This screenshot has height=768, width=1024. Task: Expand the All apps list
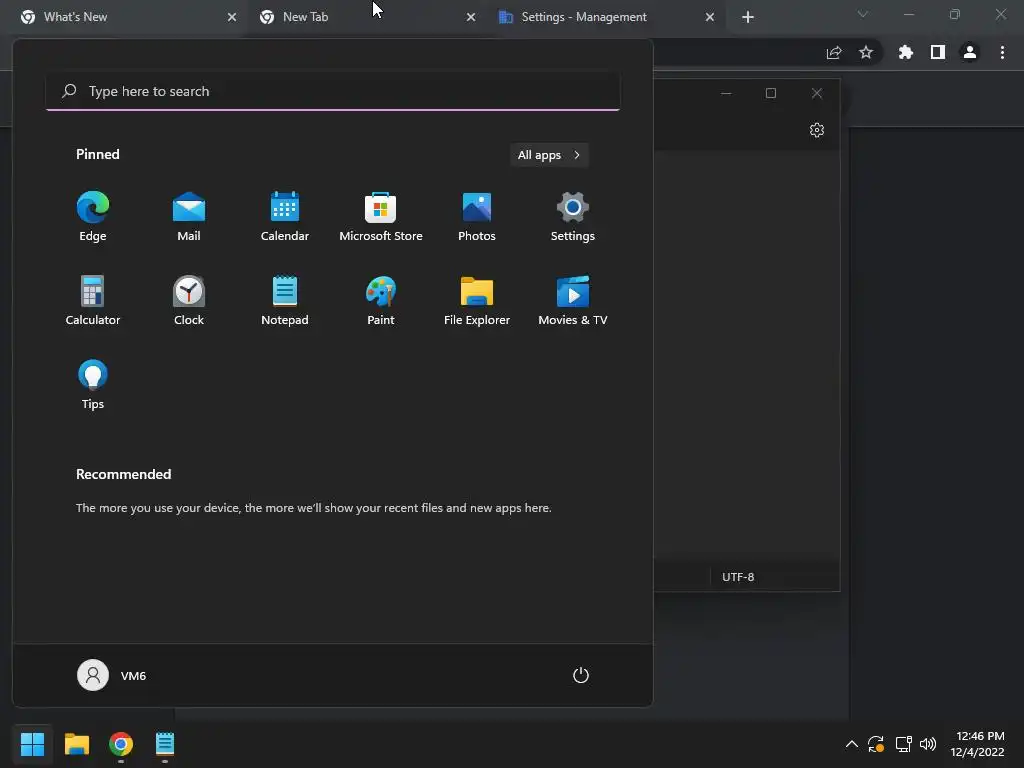click(549, 155)
